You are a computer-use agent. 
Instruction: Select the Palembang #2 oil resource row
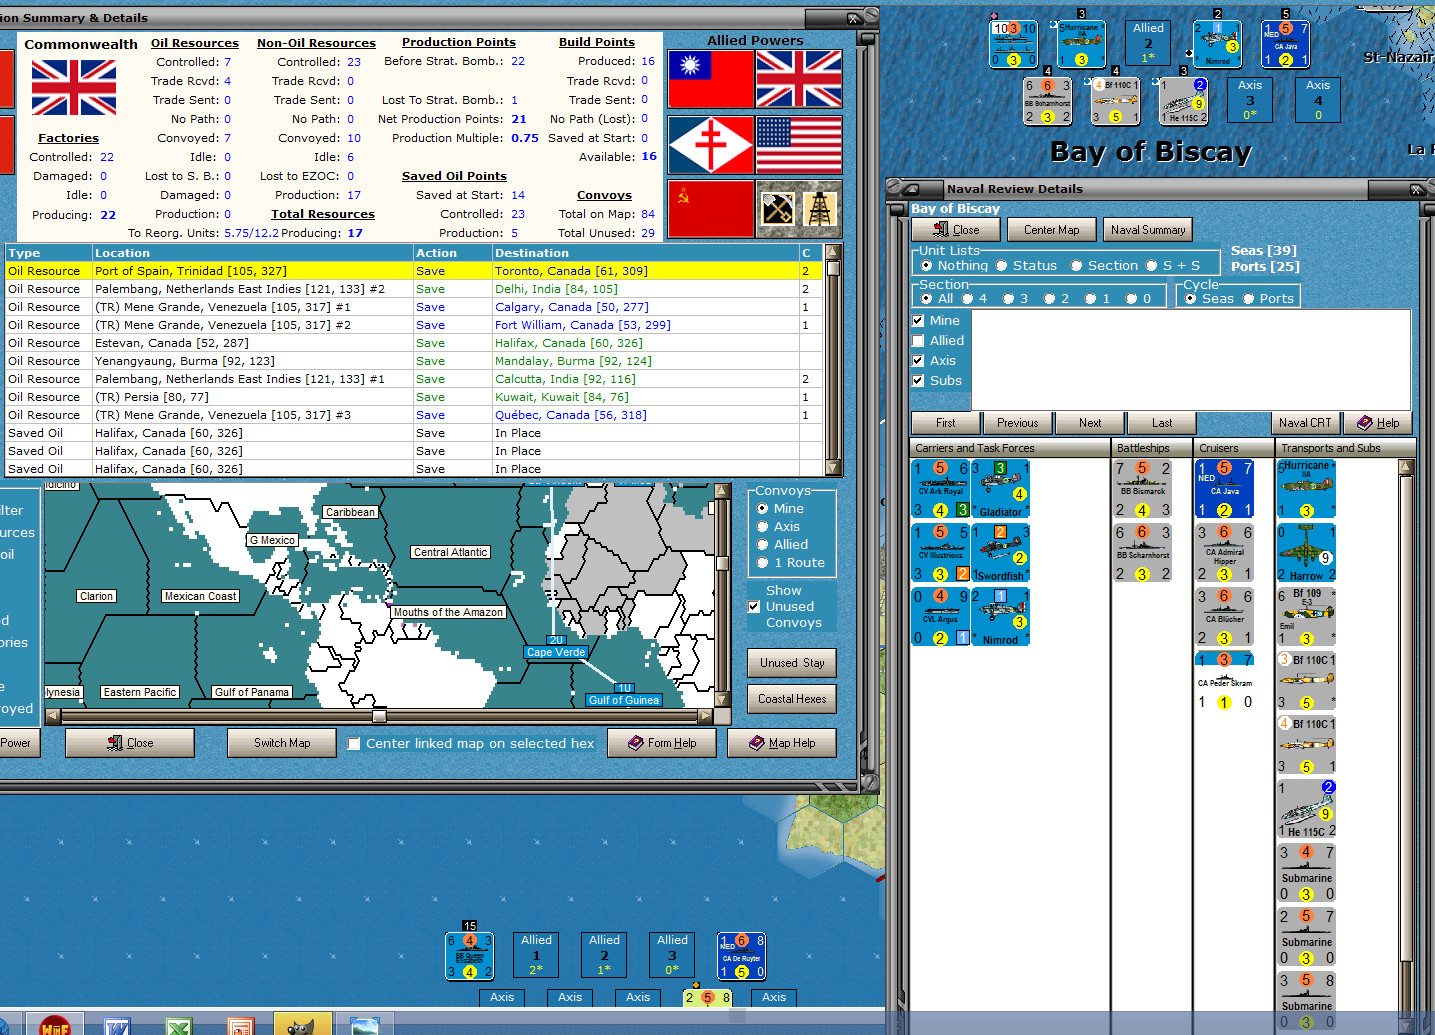point(414,289)
